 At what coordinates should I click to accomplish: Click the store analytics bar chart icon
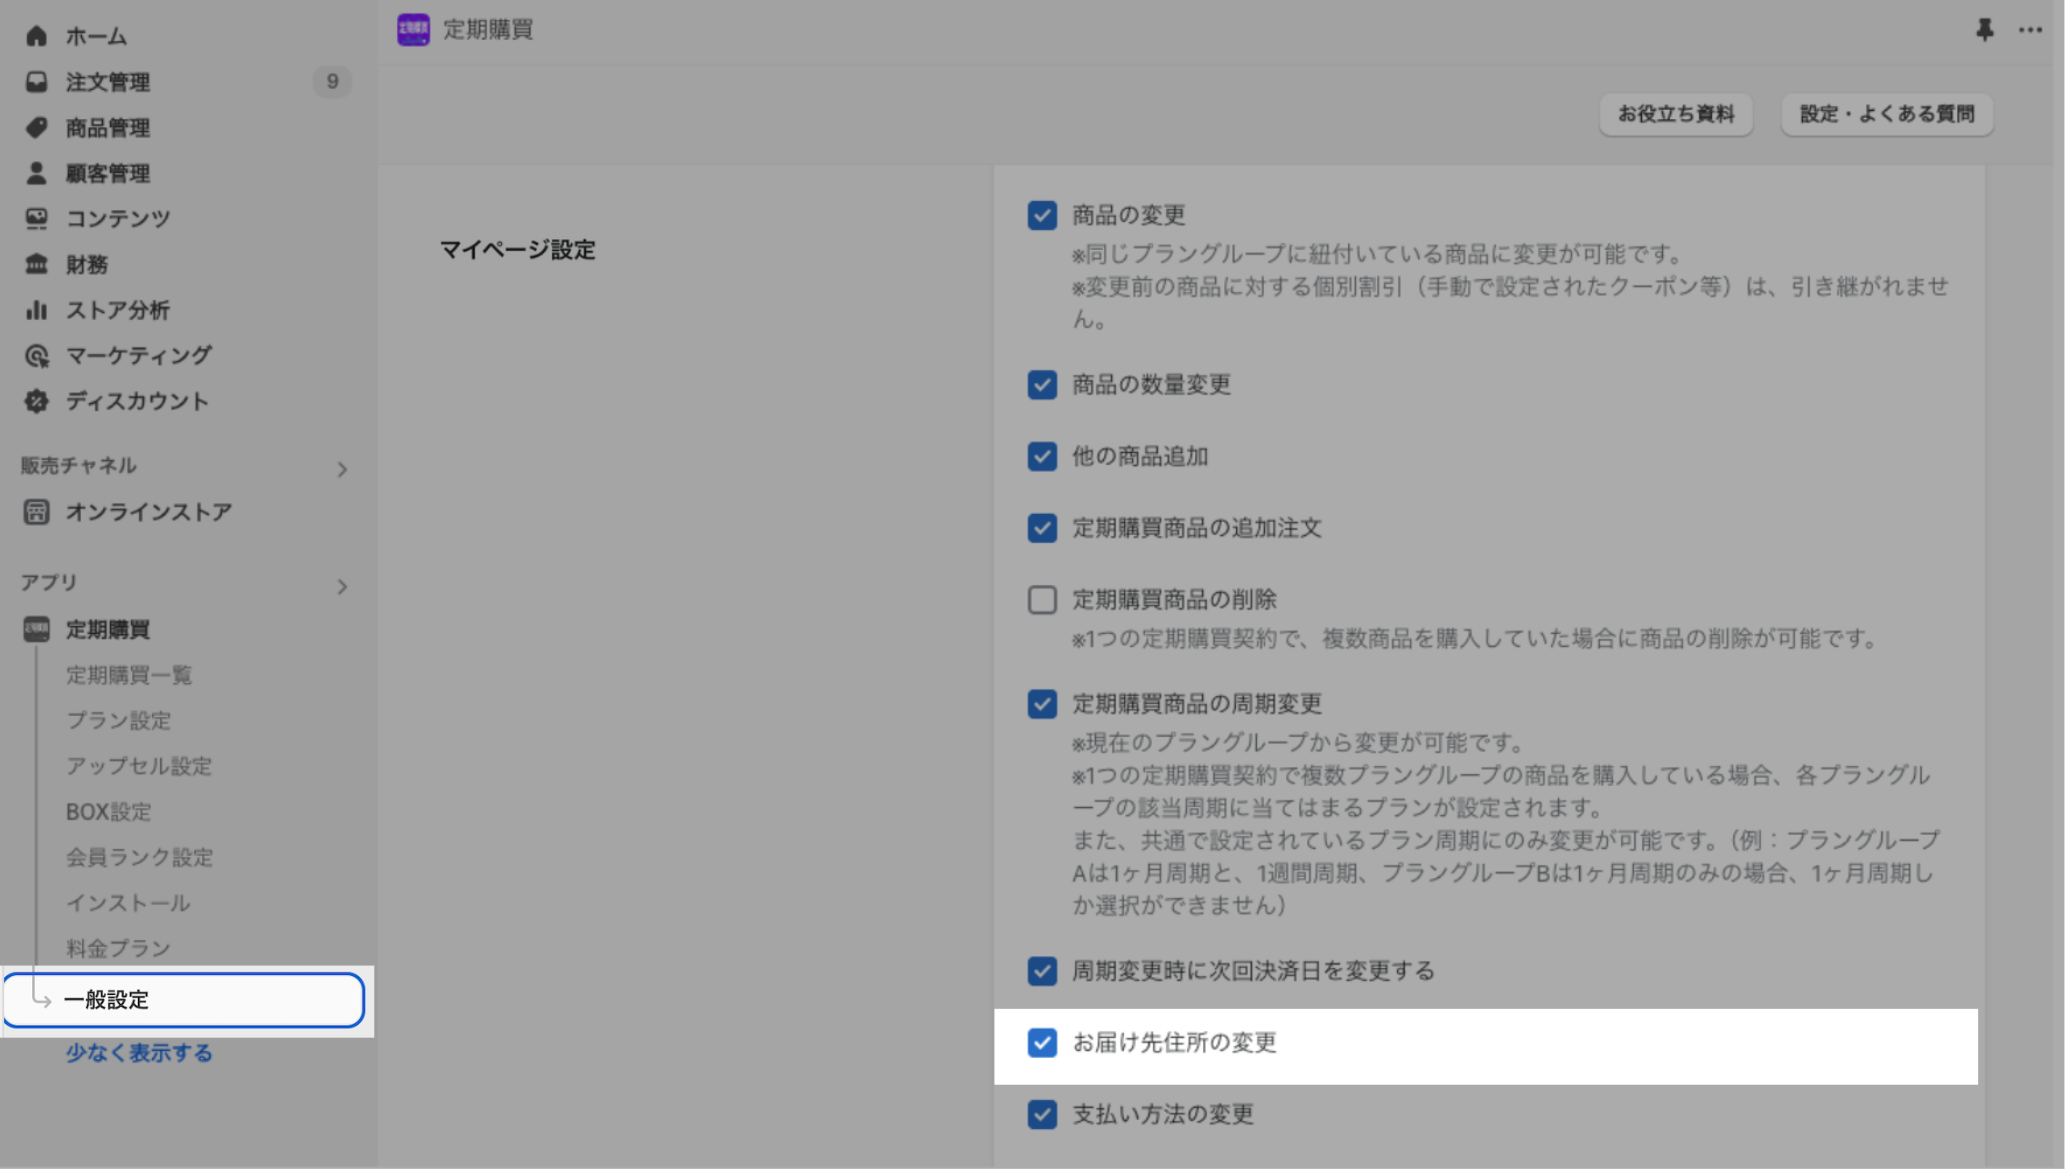tap(37, 310)
